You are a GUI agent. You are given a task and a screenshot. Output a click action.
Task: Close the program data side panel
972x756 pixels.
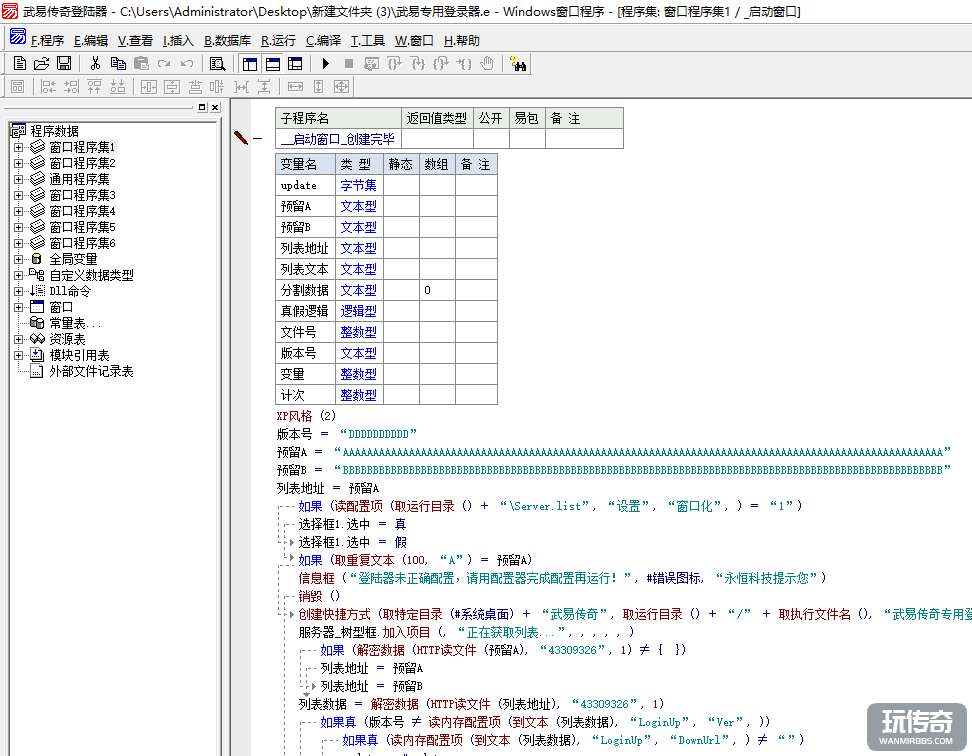pos(215,107)
